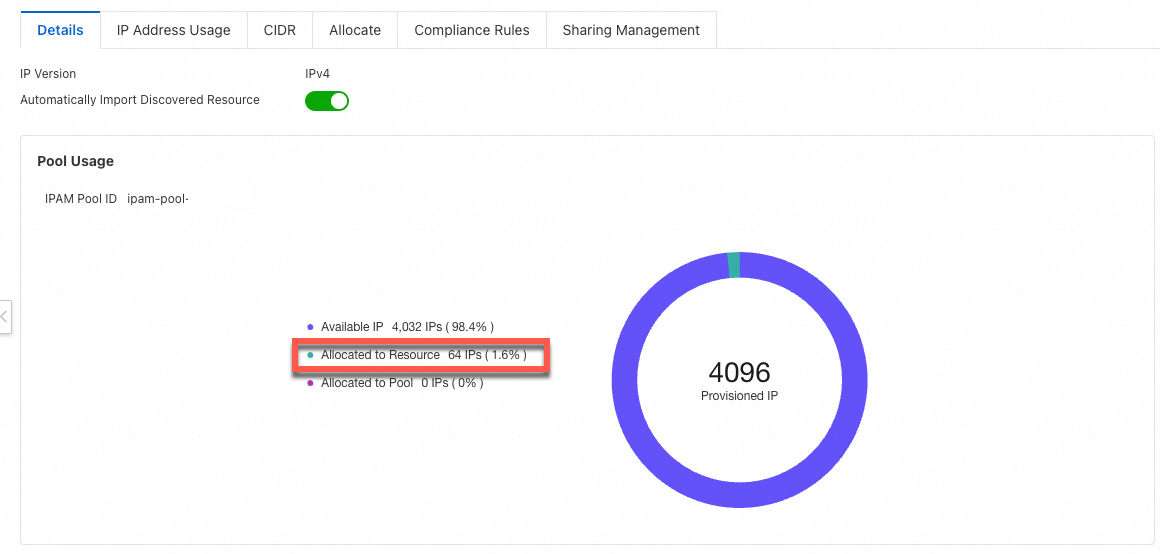Click the purple Available IP legend dot

tap(311, 326)
